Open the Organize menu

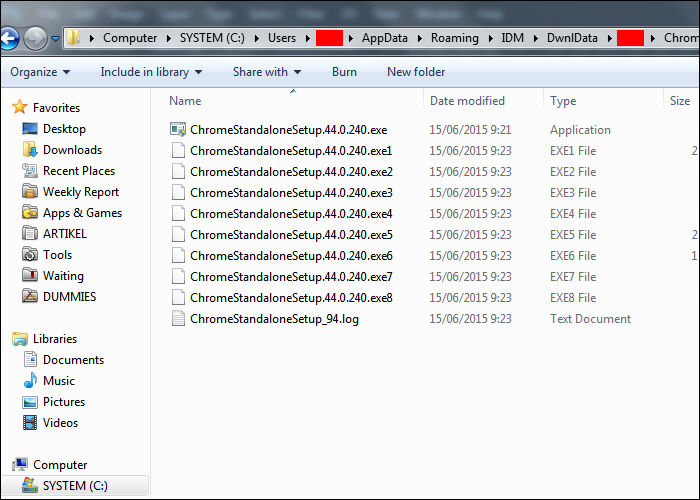point(40,72)
